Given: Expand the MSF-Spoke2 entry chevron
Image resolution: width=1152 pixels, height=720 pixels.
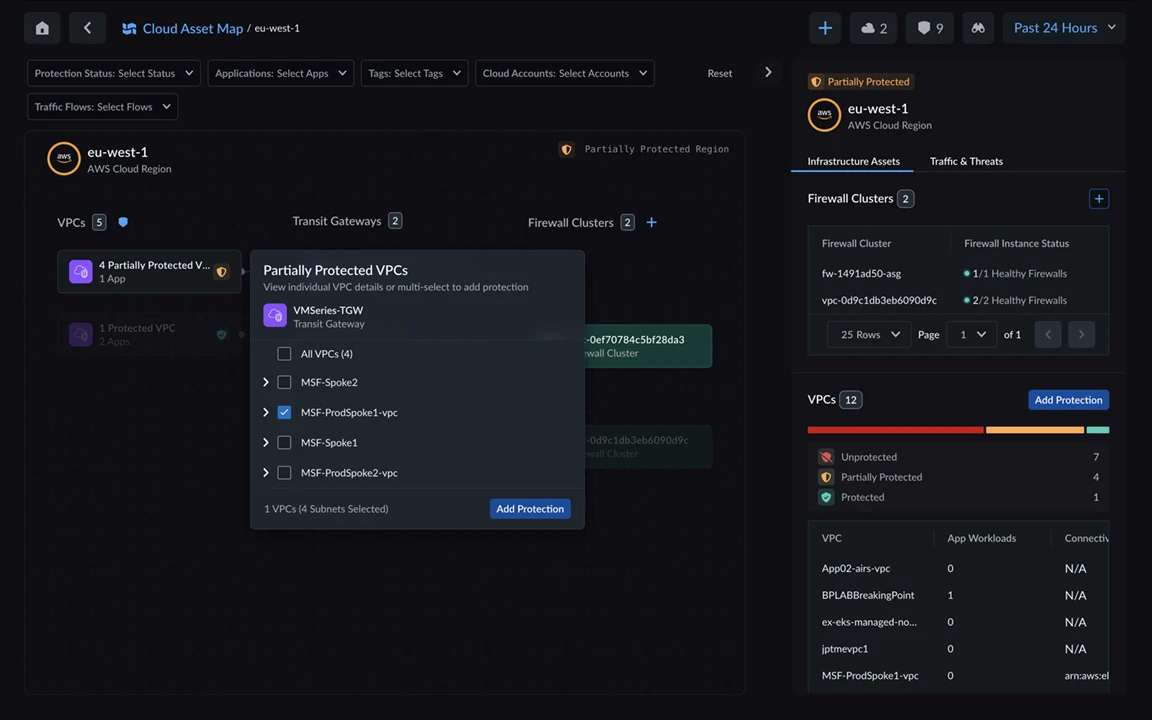Looking at the screenshot, I should [x=265, y=381].
